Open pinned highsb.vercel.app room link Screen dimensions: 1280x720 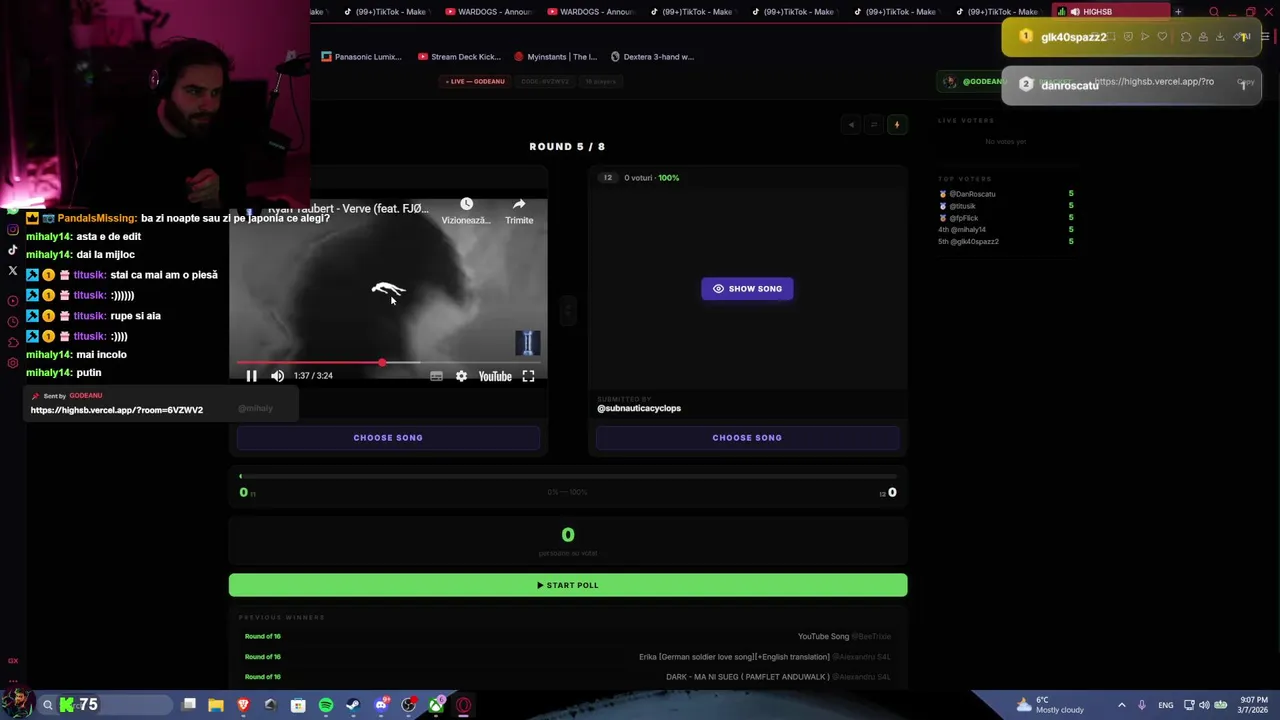point(117,410)
